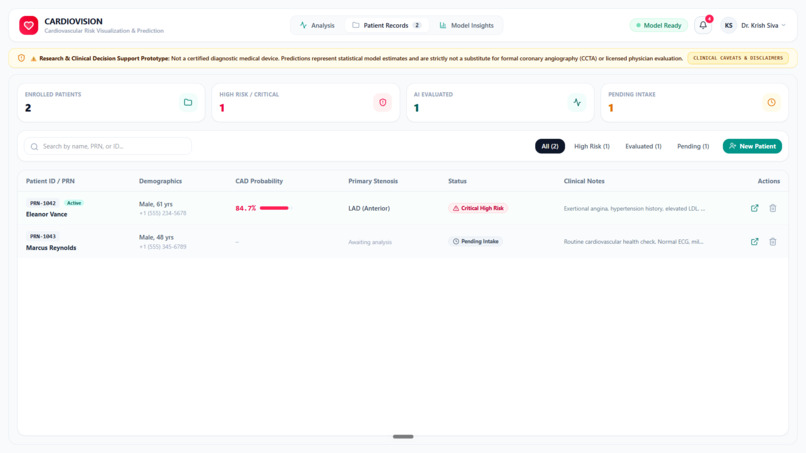Click the New Patient button

tap(752, 146)
